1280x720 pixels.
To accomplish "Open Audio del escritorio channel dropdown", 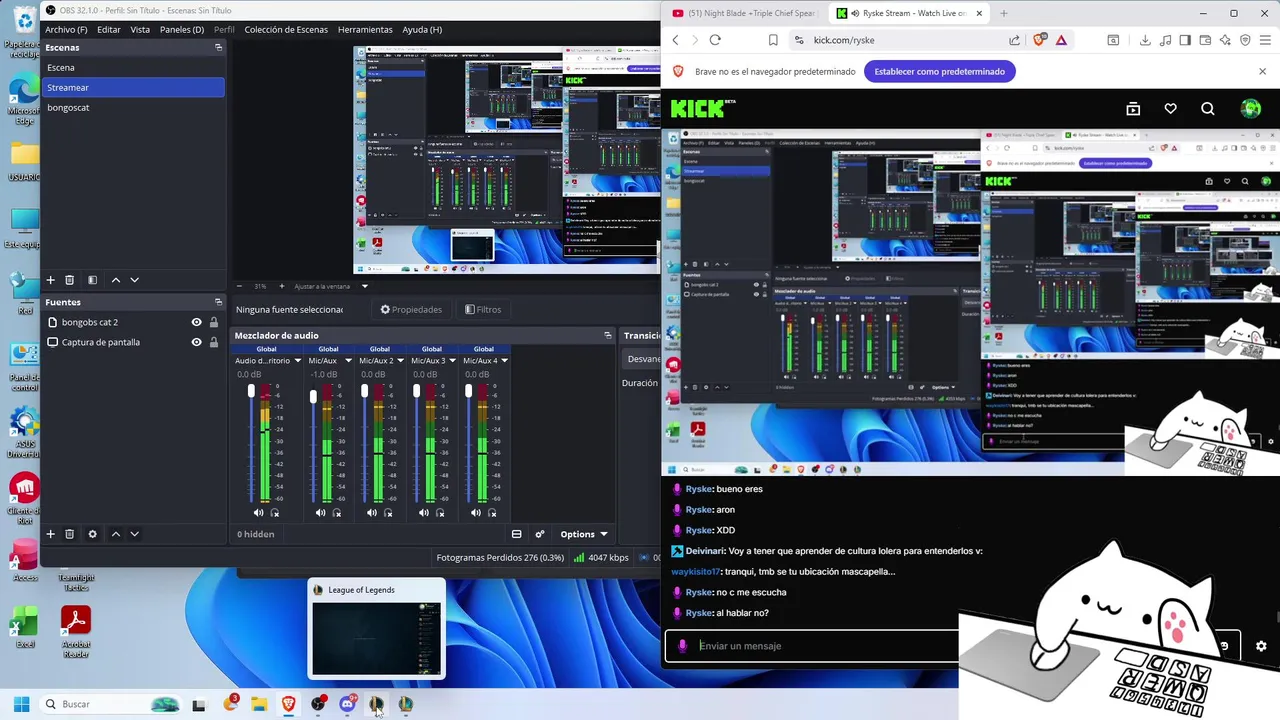I will pos(297,361).
